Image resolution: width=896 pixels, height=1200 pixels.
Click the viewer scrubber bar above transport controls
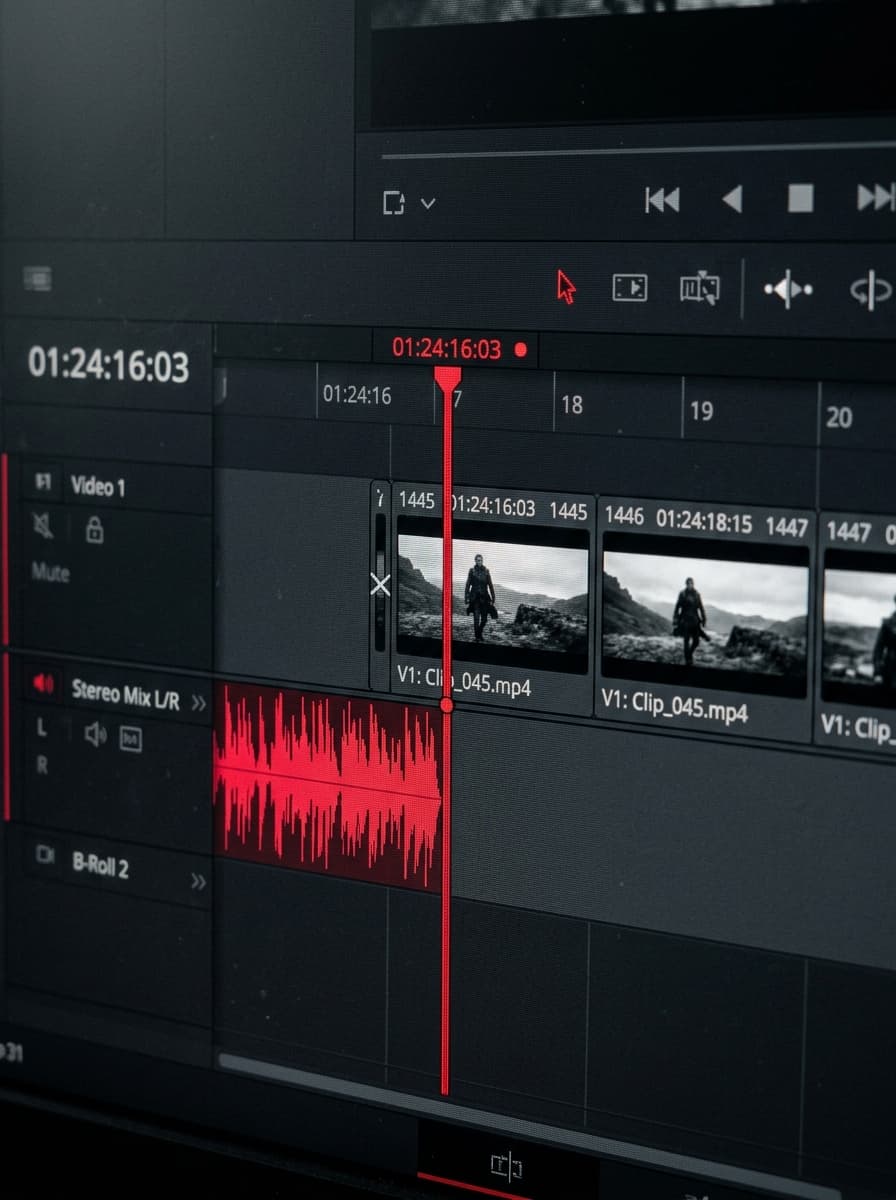point(638,151)
